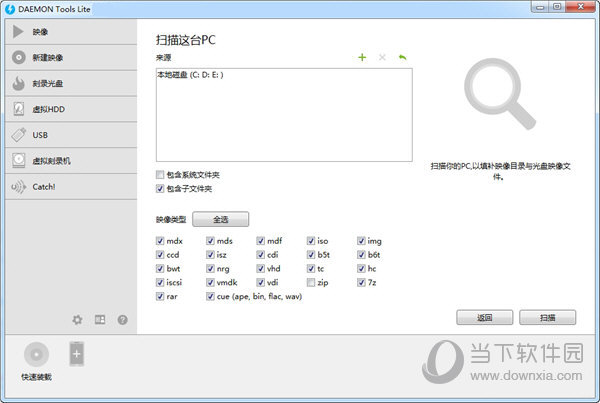This screenshot has height=403, width=600.
Task: Toggle the vhd file type checkbox
Action: pos(261,269)
